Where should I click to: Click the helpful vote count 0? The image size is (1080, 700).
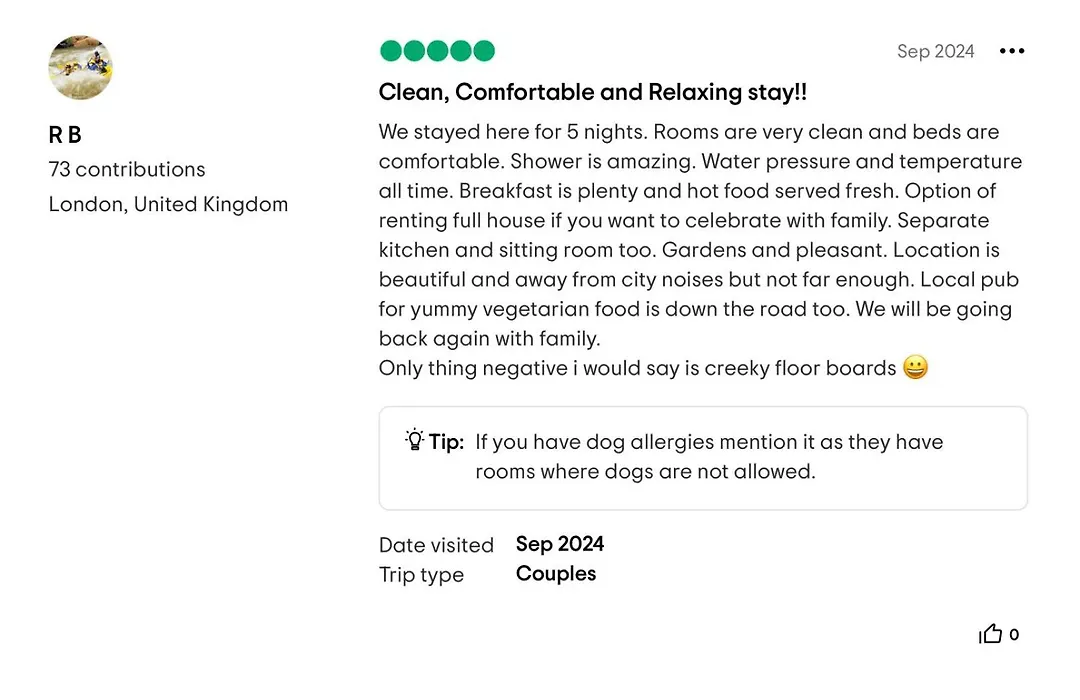(1014, 634)
